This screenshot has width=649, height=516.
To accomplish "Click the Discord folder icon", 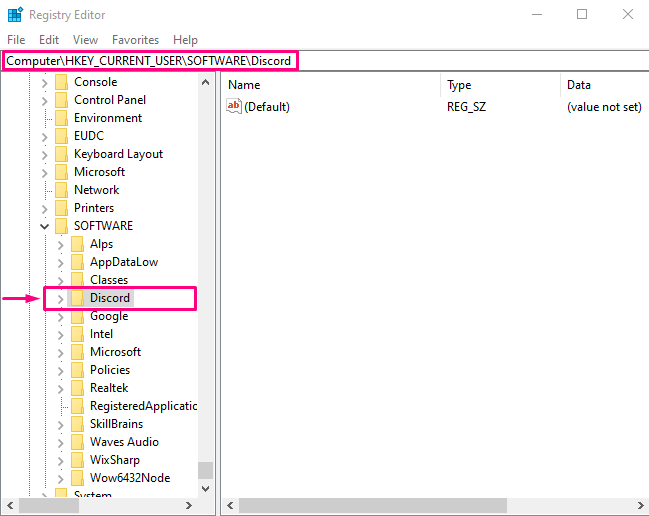I will pos(77,298).
